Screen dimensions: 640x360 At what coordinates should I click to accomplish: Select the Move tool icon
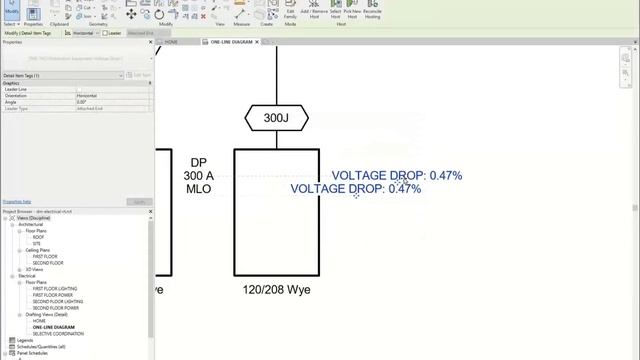pos(131,14)
